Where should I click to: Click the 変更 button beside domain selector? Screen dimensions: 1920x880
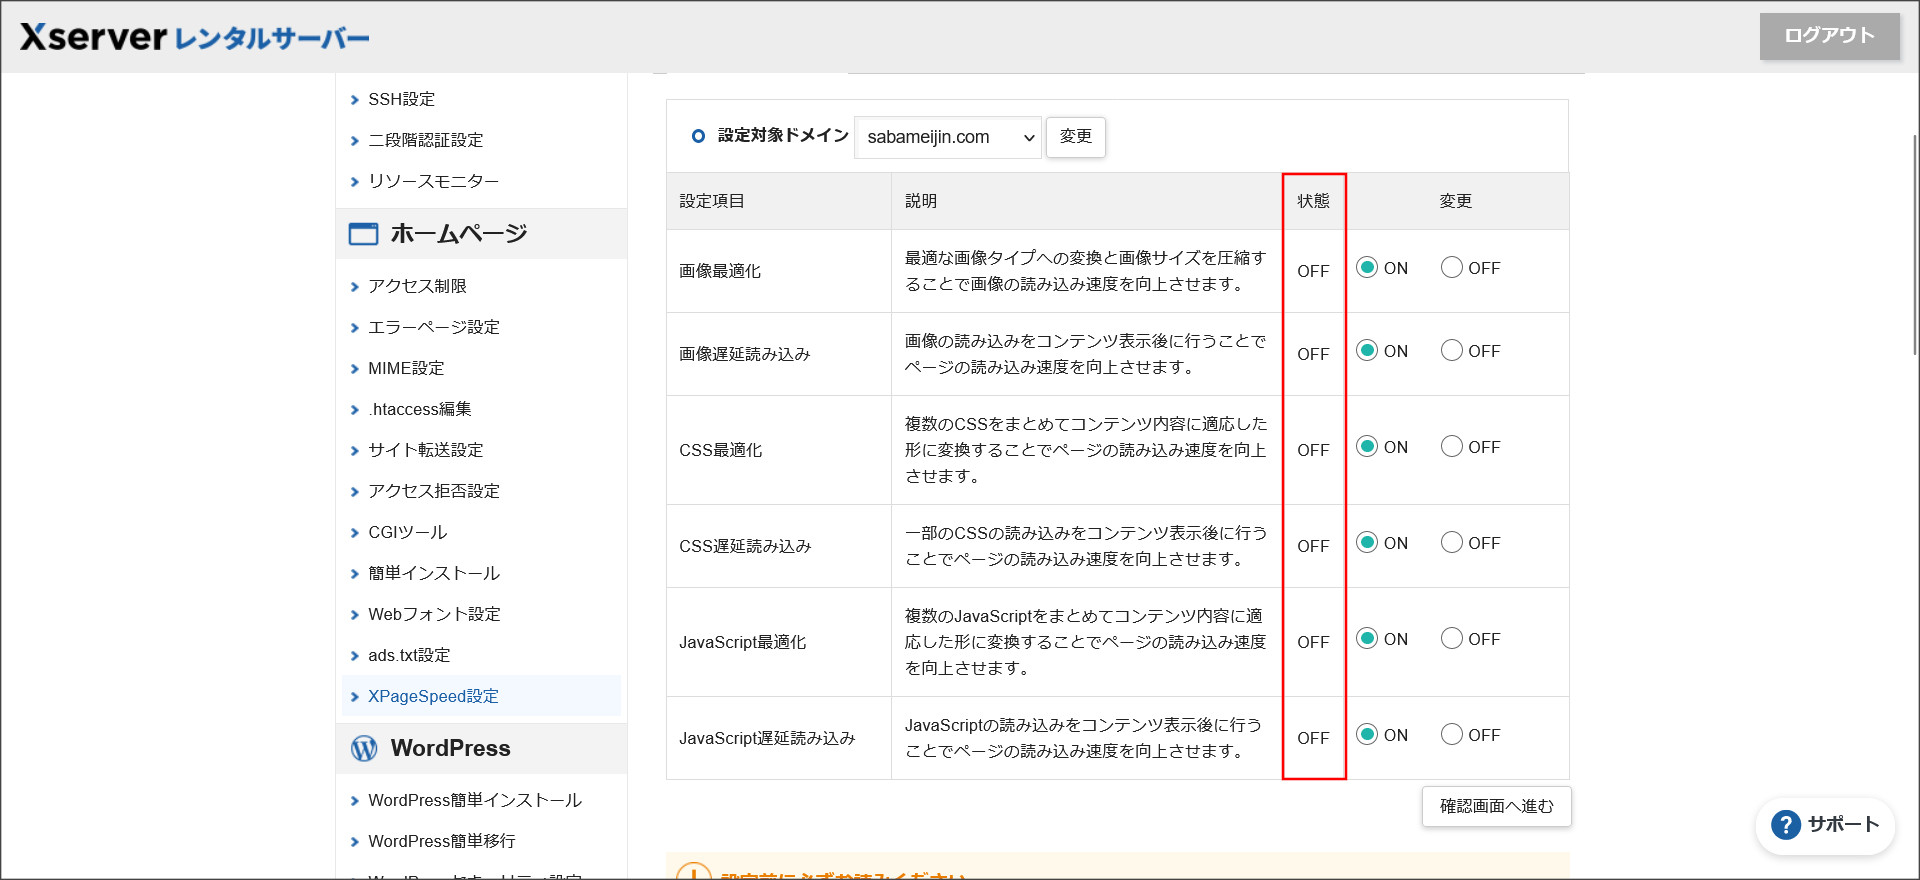[x=1075, y=137]
